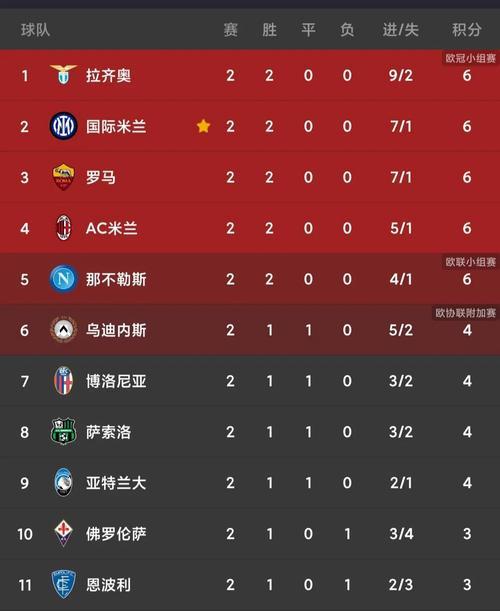Click the Udinese club crest
Viewport: 500px width, 611px height.
(64, 330)
